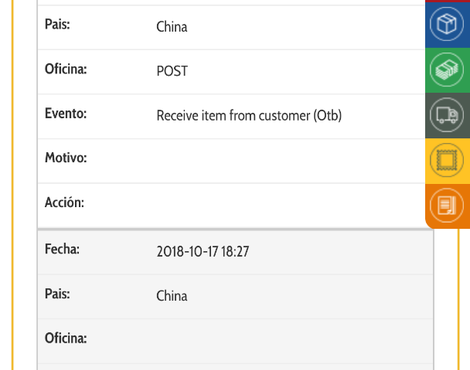Click the Acción label

click(64, 202)
